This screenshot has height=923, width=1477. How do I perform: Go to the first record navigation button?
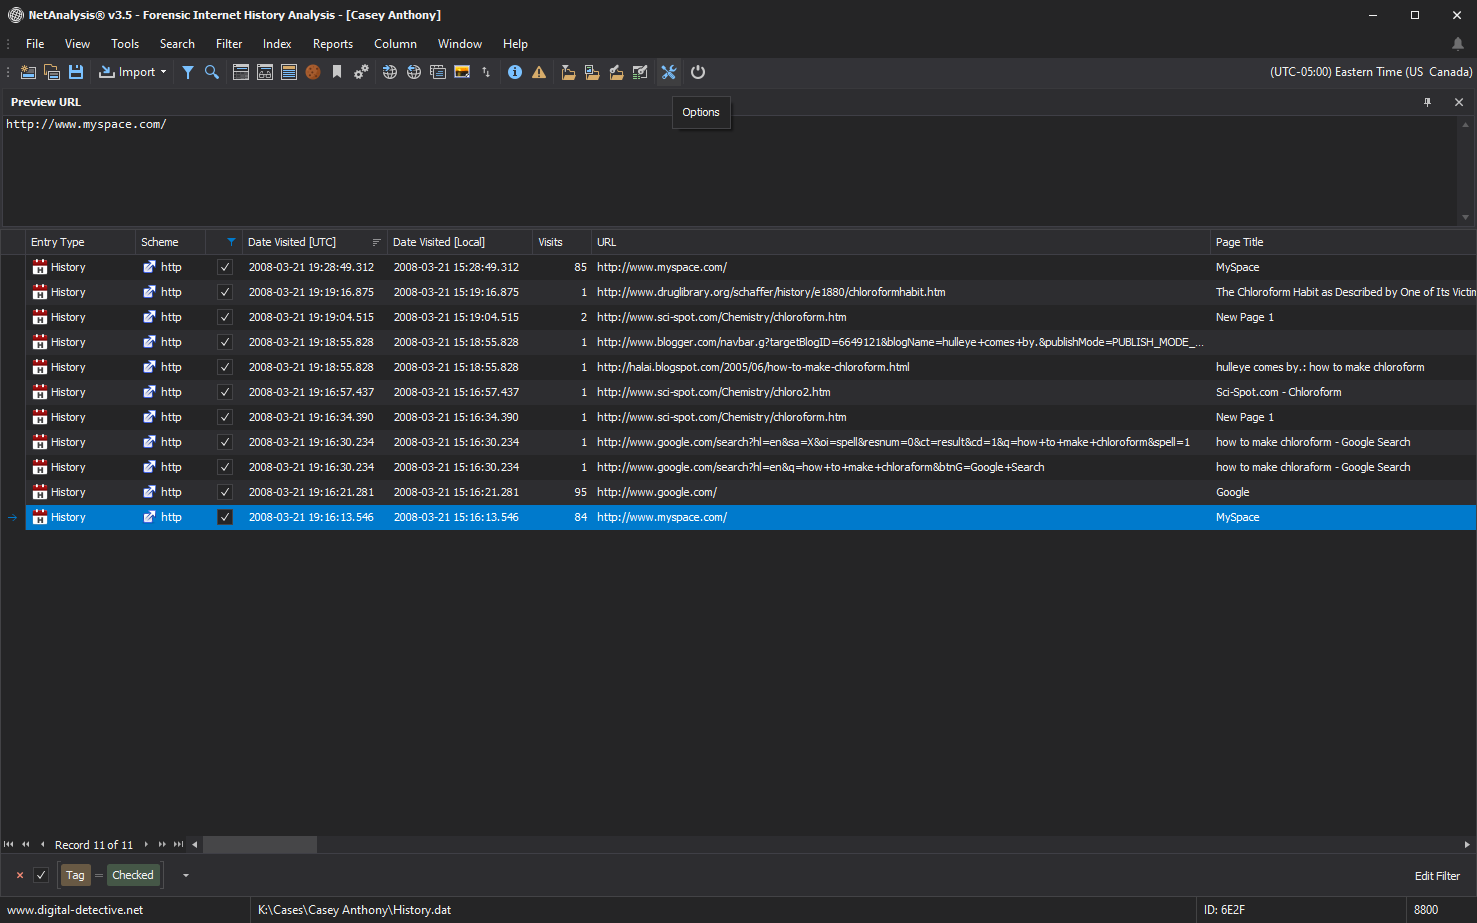pyautogui.click(x=9, y=845)
